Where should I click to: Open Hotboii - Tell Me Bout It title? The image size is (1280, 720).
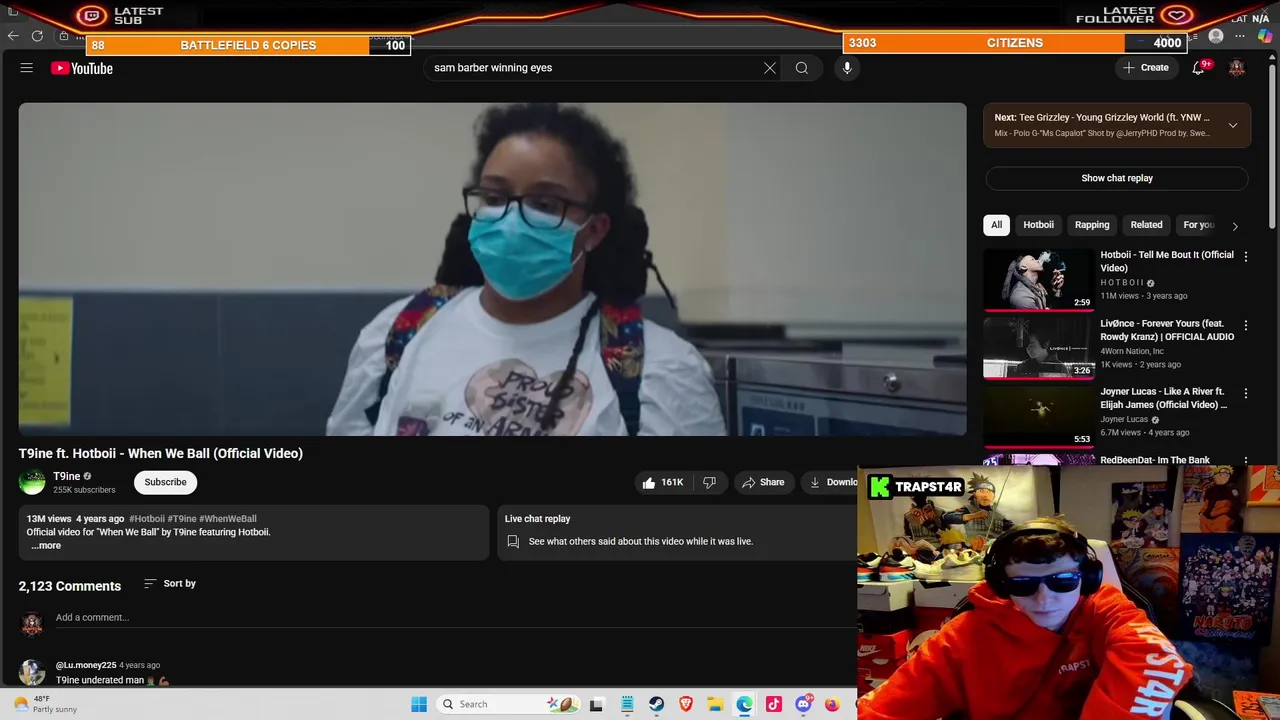(x=1167, y=261)
